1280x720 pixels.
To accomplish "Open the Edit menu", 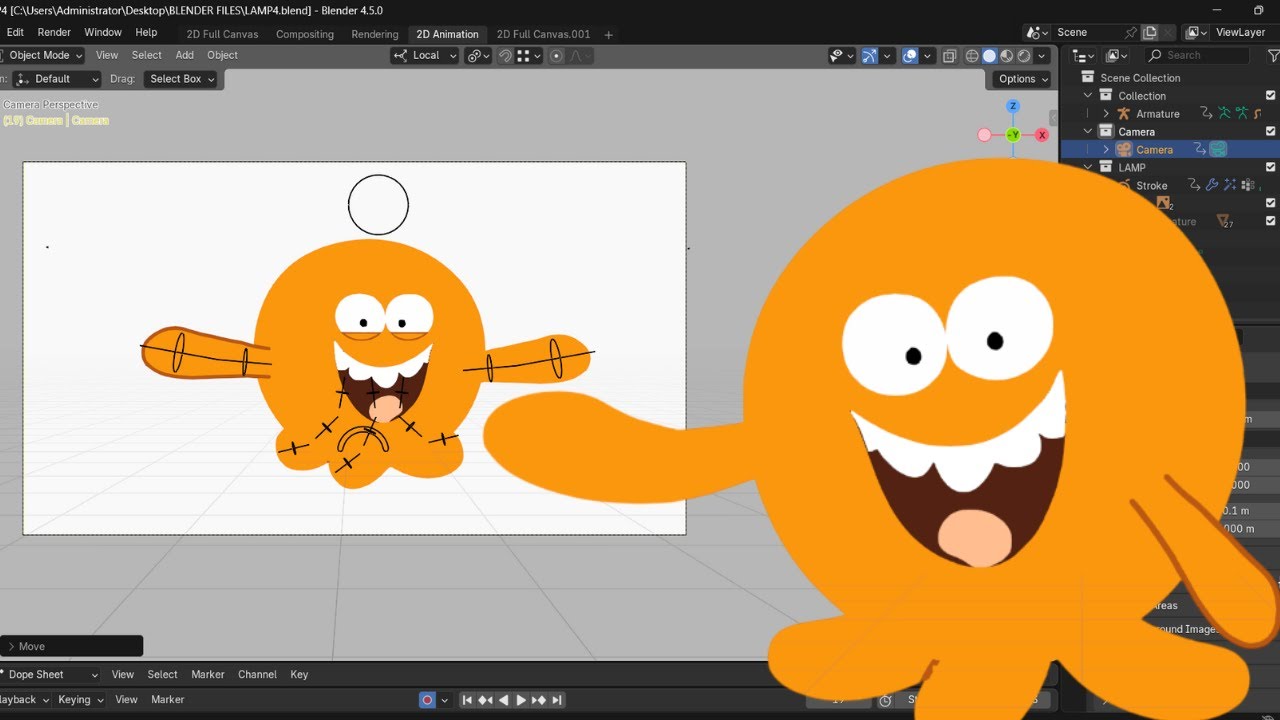I will click(x=15, y=32).
